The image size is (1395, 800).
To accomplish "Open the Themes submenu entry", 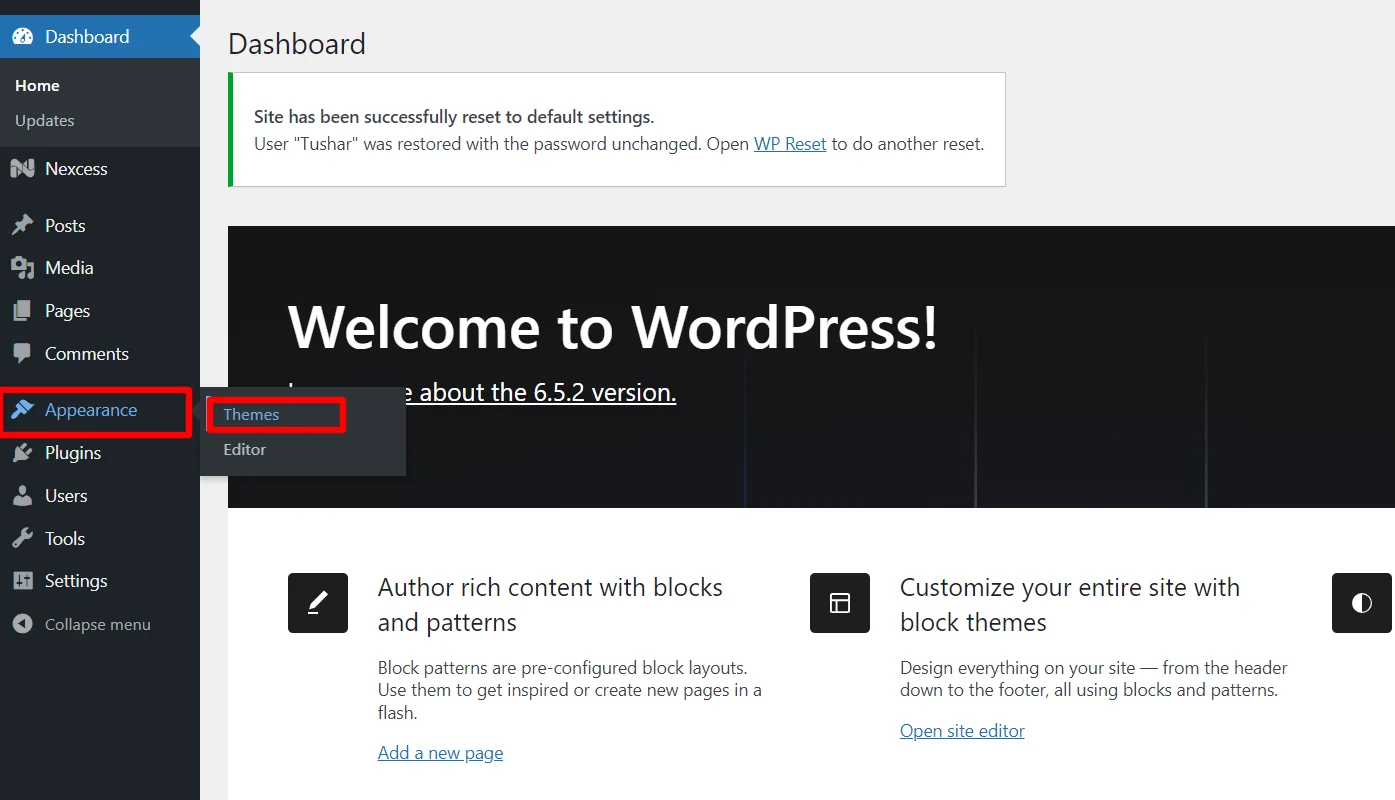I will coord(251,414).
